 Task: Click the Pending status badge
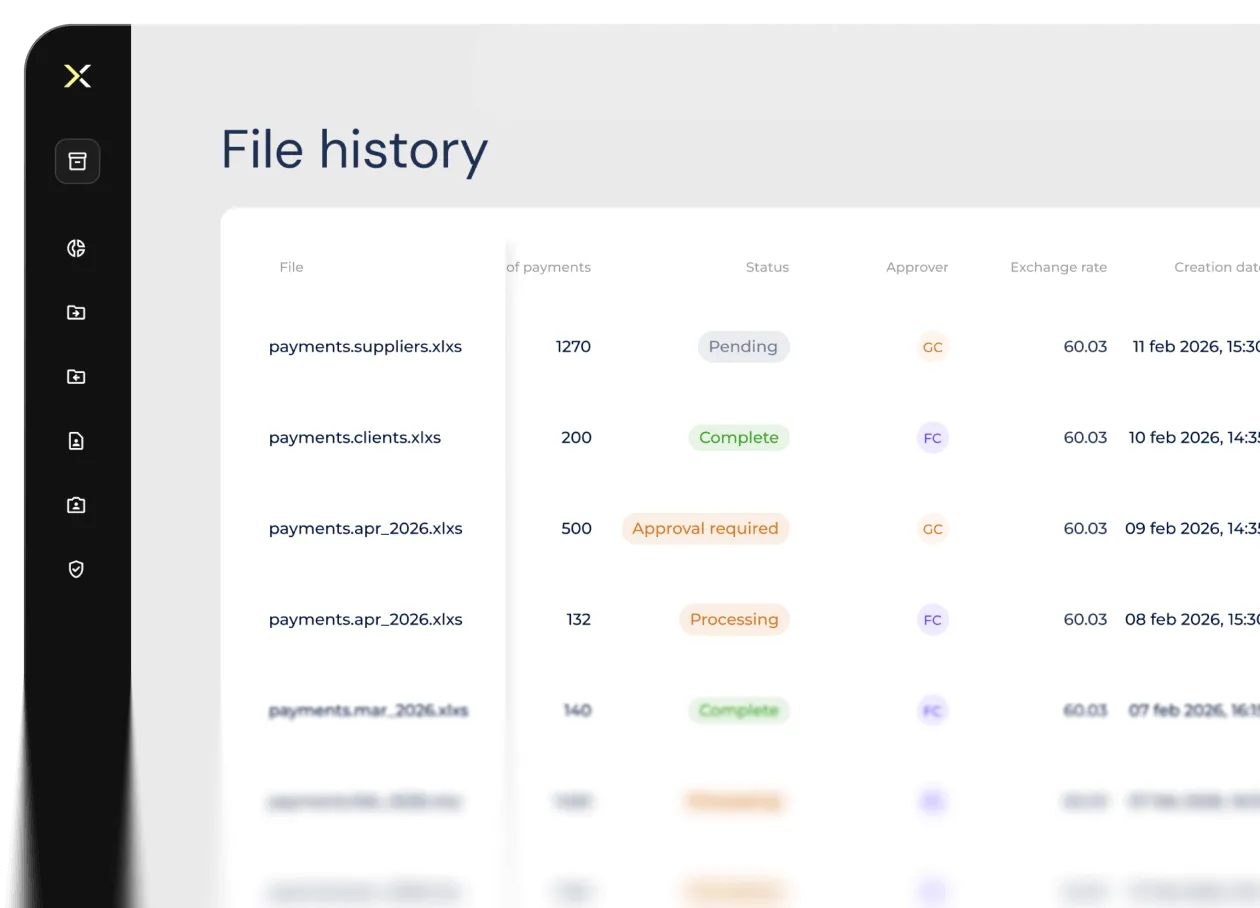pos(743,347)
